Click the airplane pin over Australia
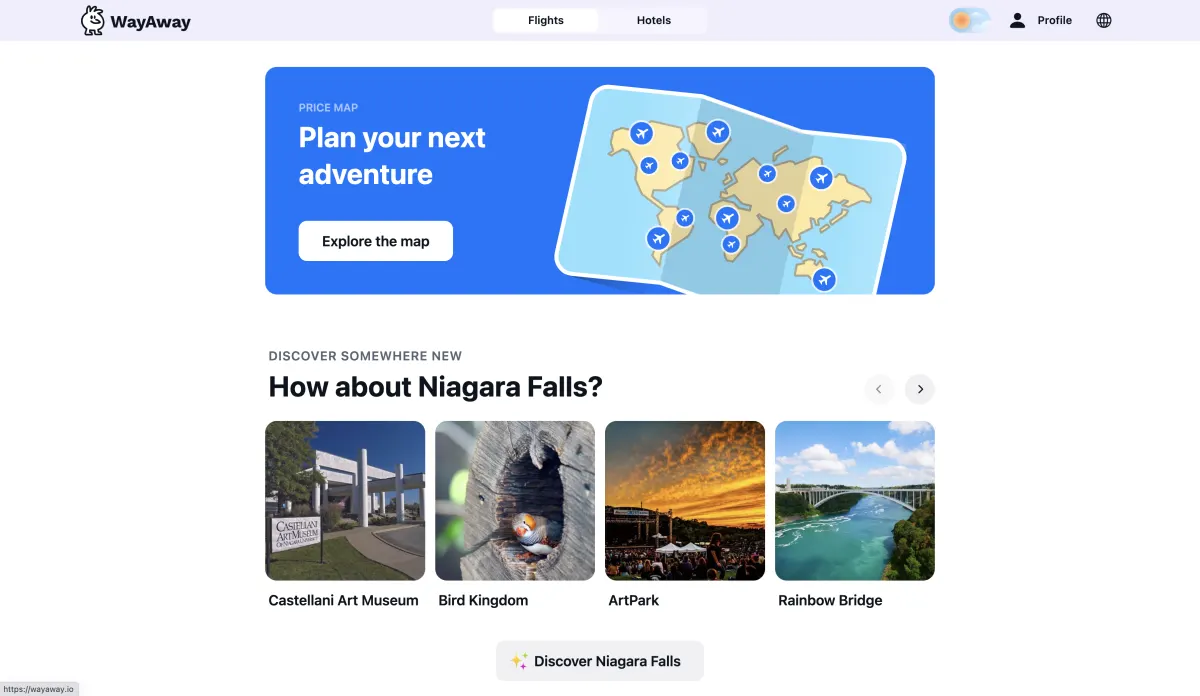Screen dimensions: 1200x696 click(x=824, y=279)
